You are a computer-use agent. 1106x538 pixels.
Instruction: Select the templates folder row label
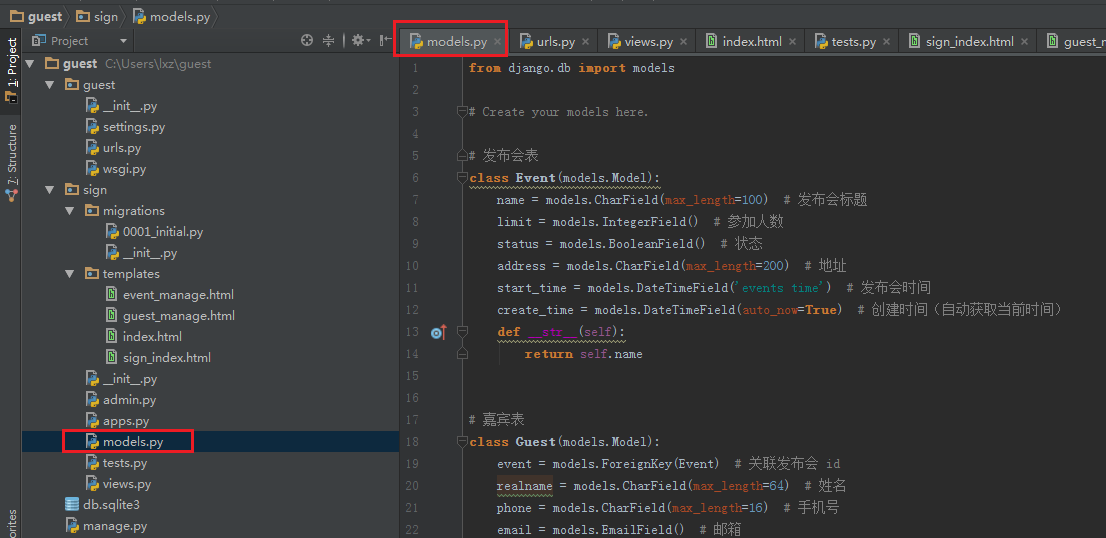coord(131,274)
